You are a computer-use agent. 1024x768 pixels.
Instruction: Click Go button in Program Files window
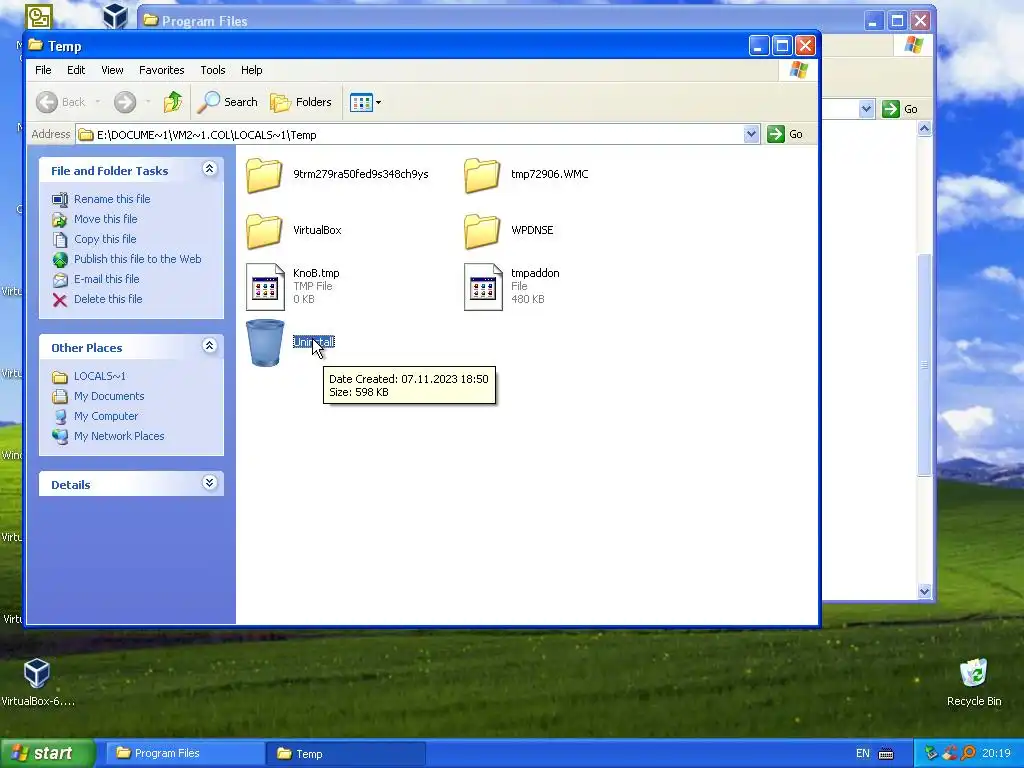[901, 109]
